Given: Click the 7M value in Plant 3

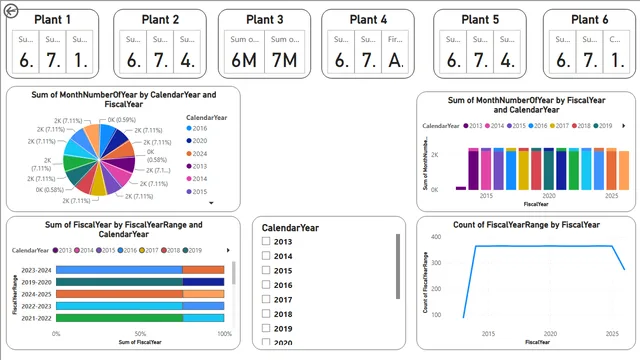Looking at the screenshot, I should click(284, 60).
